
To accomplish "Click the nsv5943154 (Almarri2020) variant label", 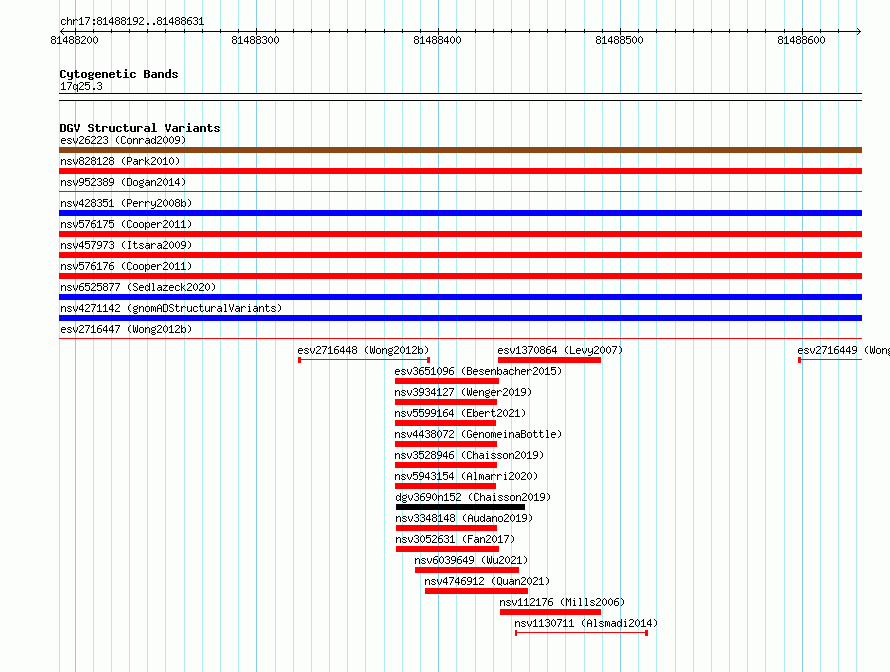I will click(x=466, y=476).
